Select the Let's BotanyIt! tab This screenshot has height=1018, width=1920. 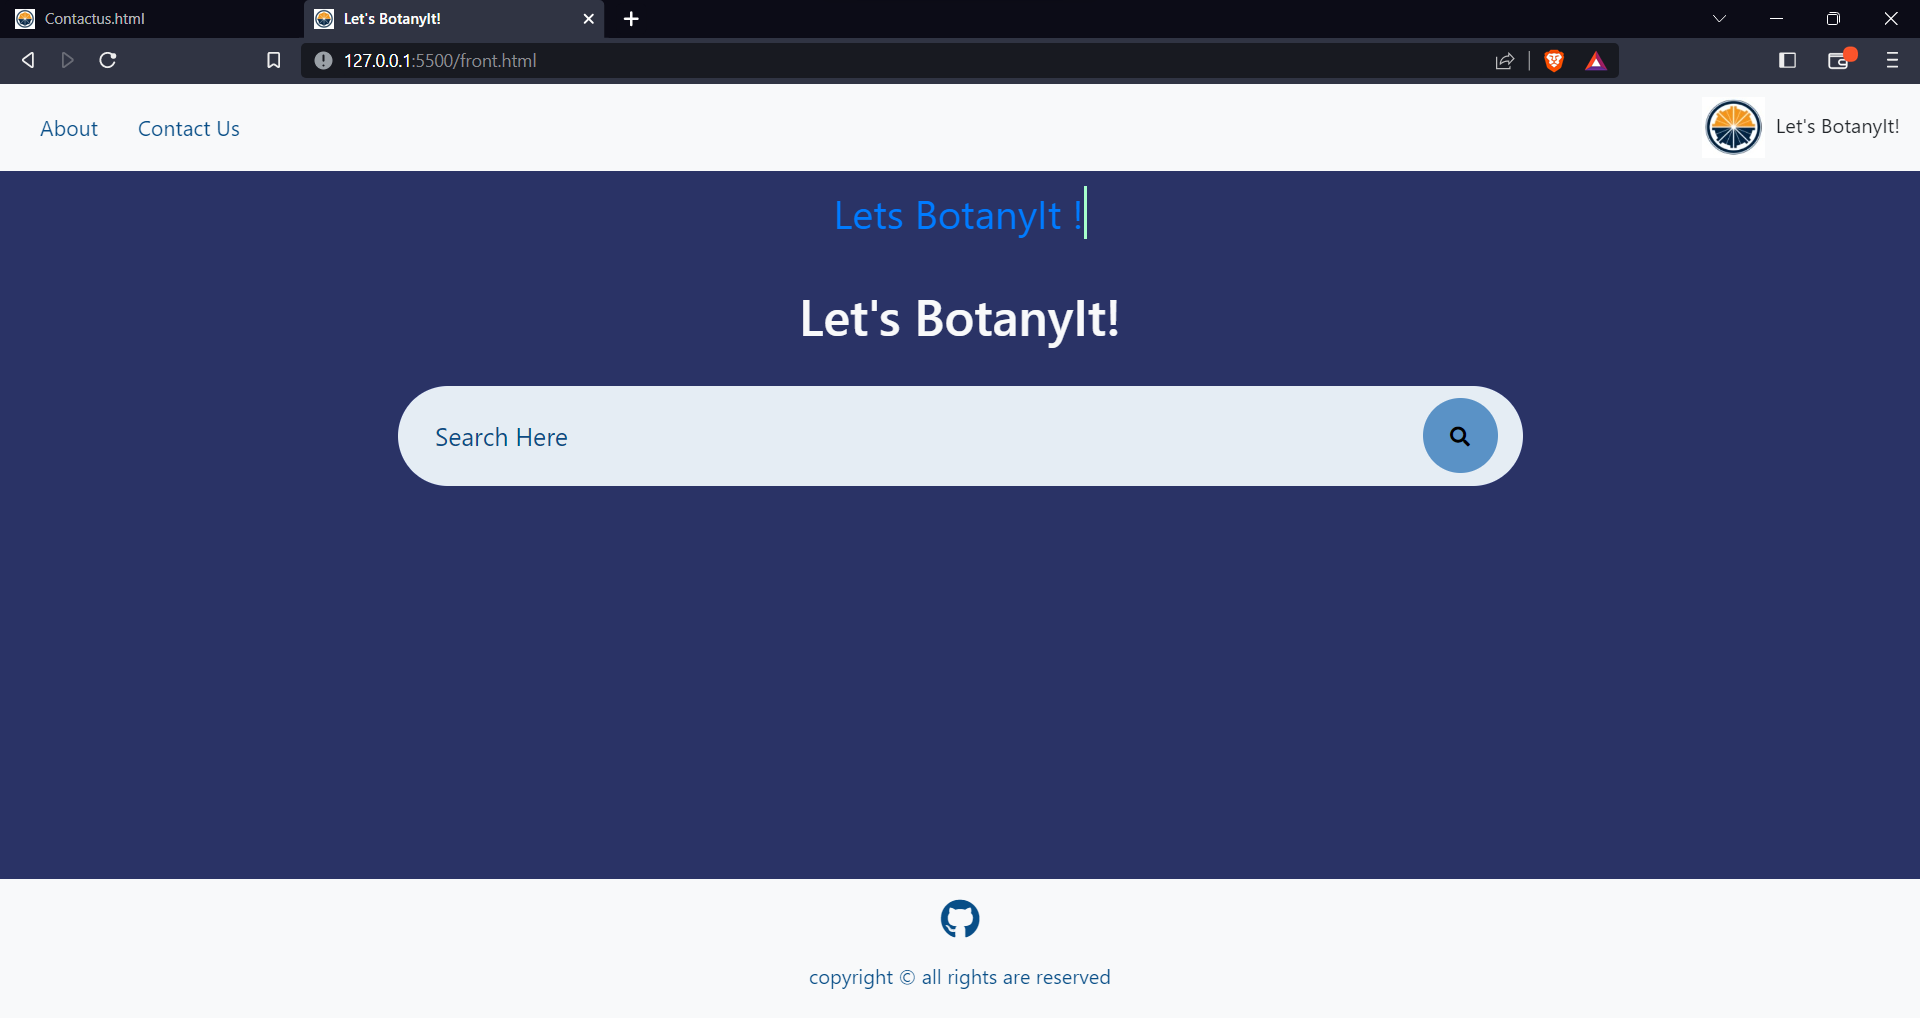point(440,18)
